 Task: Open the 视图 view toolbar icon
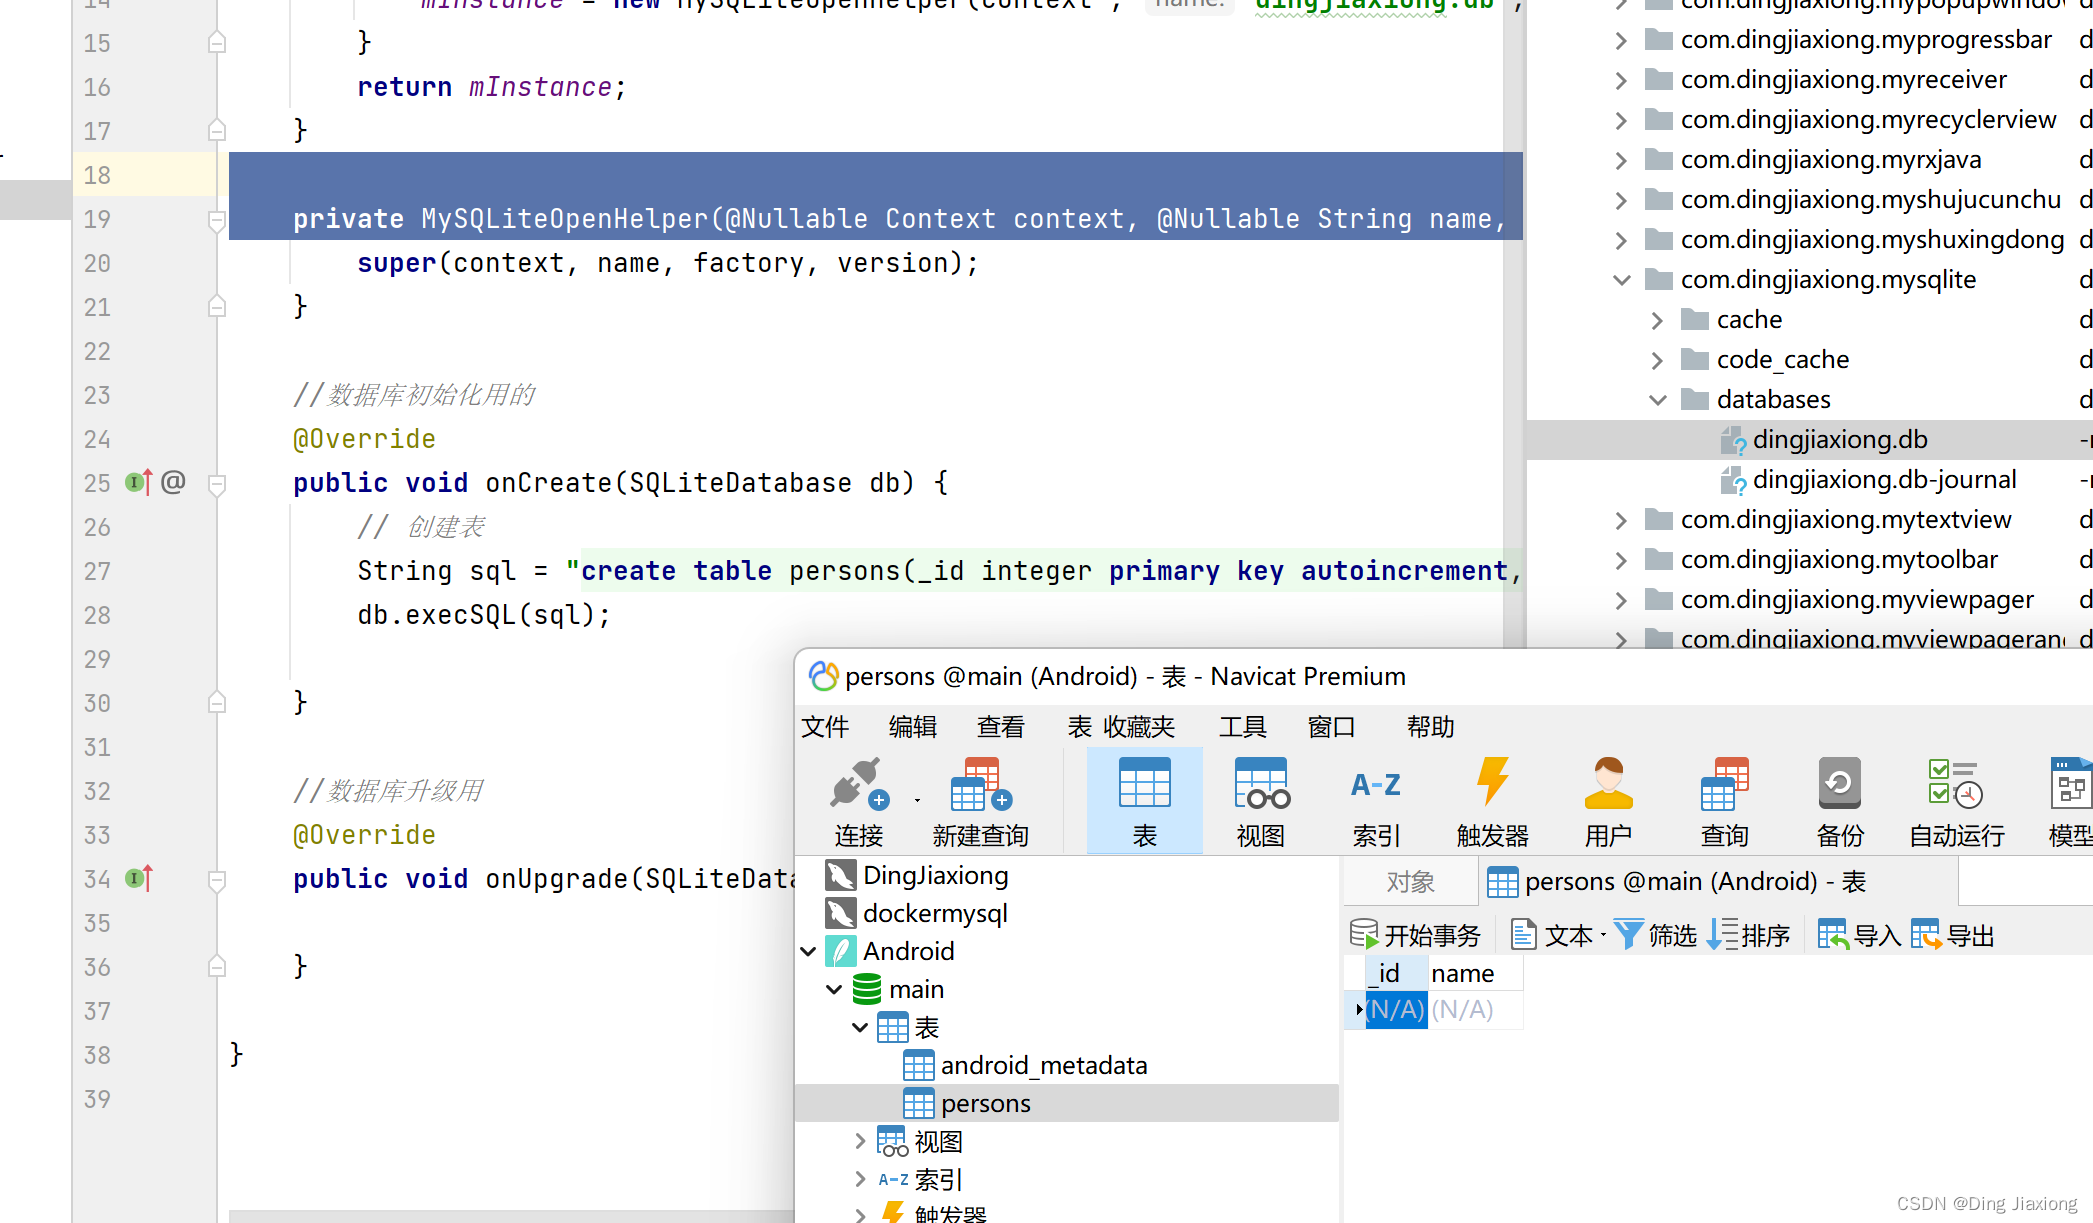coord(1260,802)
